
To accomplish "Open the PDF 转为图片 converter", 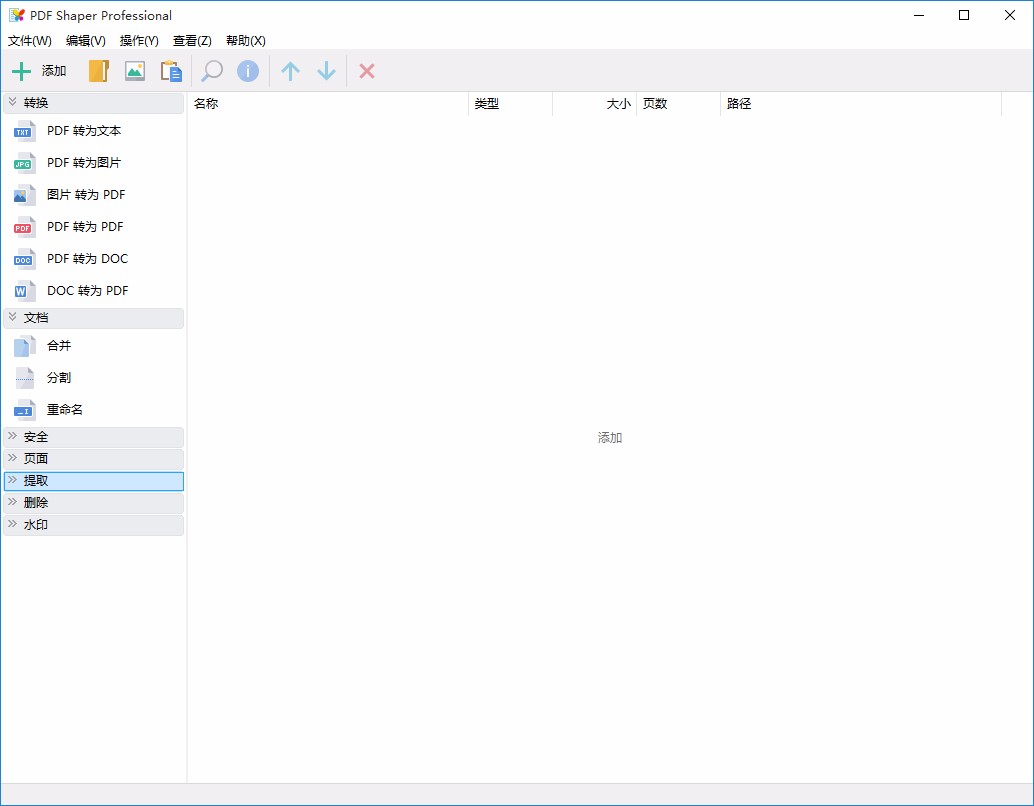I will click(84, 162).
